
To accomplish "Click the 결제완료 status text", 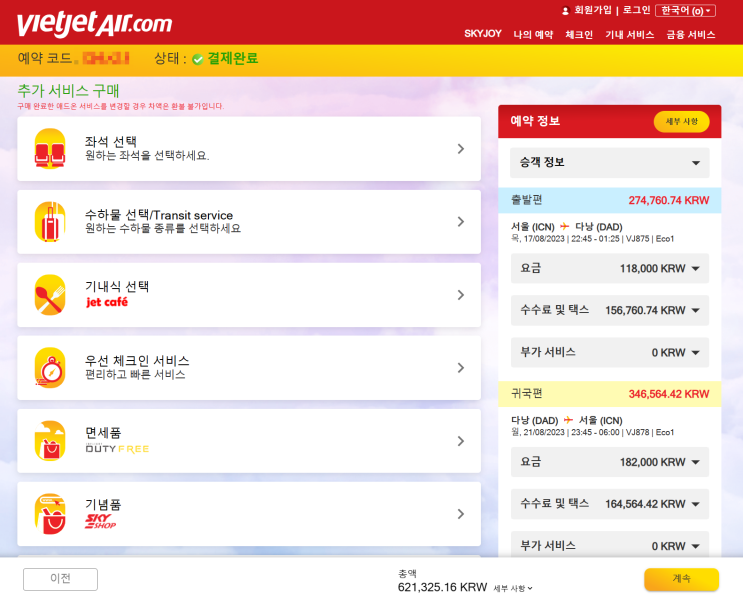I will point(233,58).
